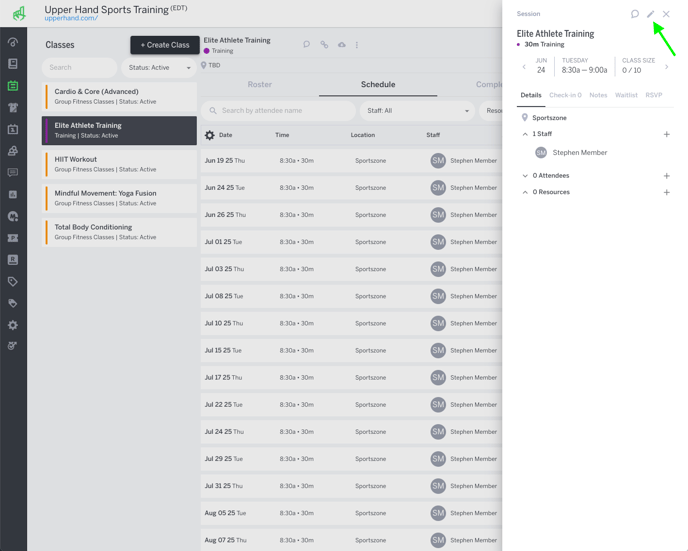Open schedule table column settings gear
This screenshot has width=688, height=551.
[210, 135]
